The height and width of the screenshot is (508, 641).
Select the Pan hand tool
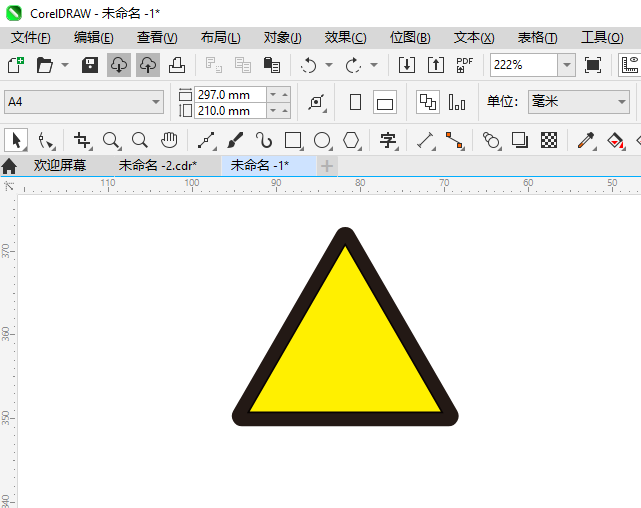tap(169, 141)
